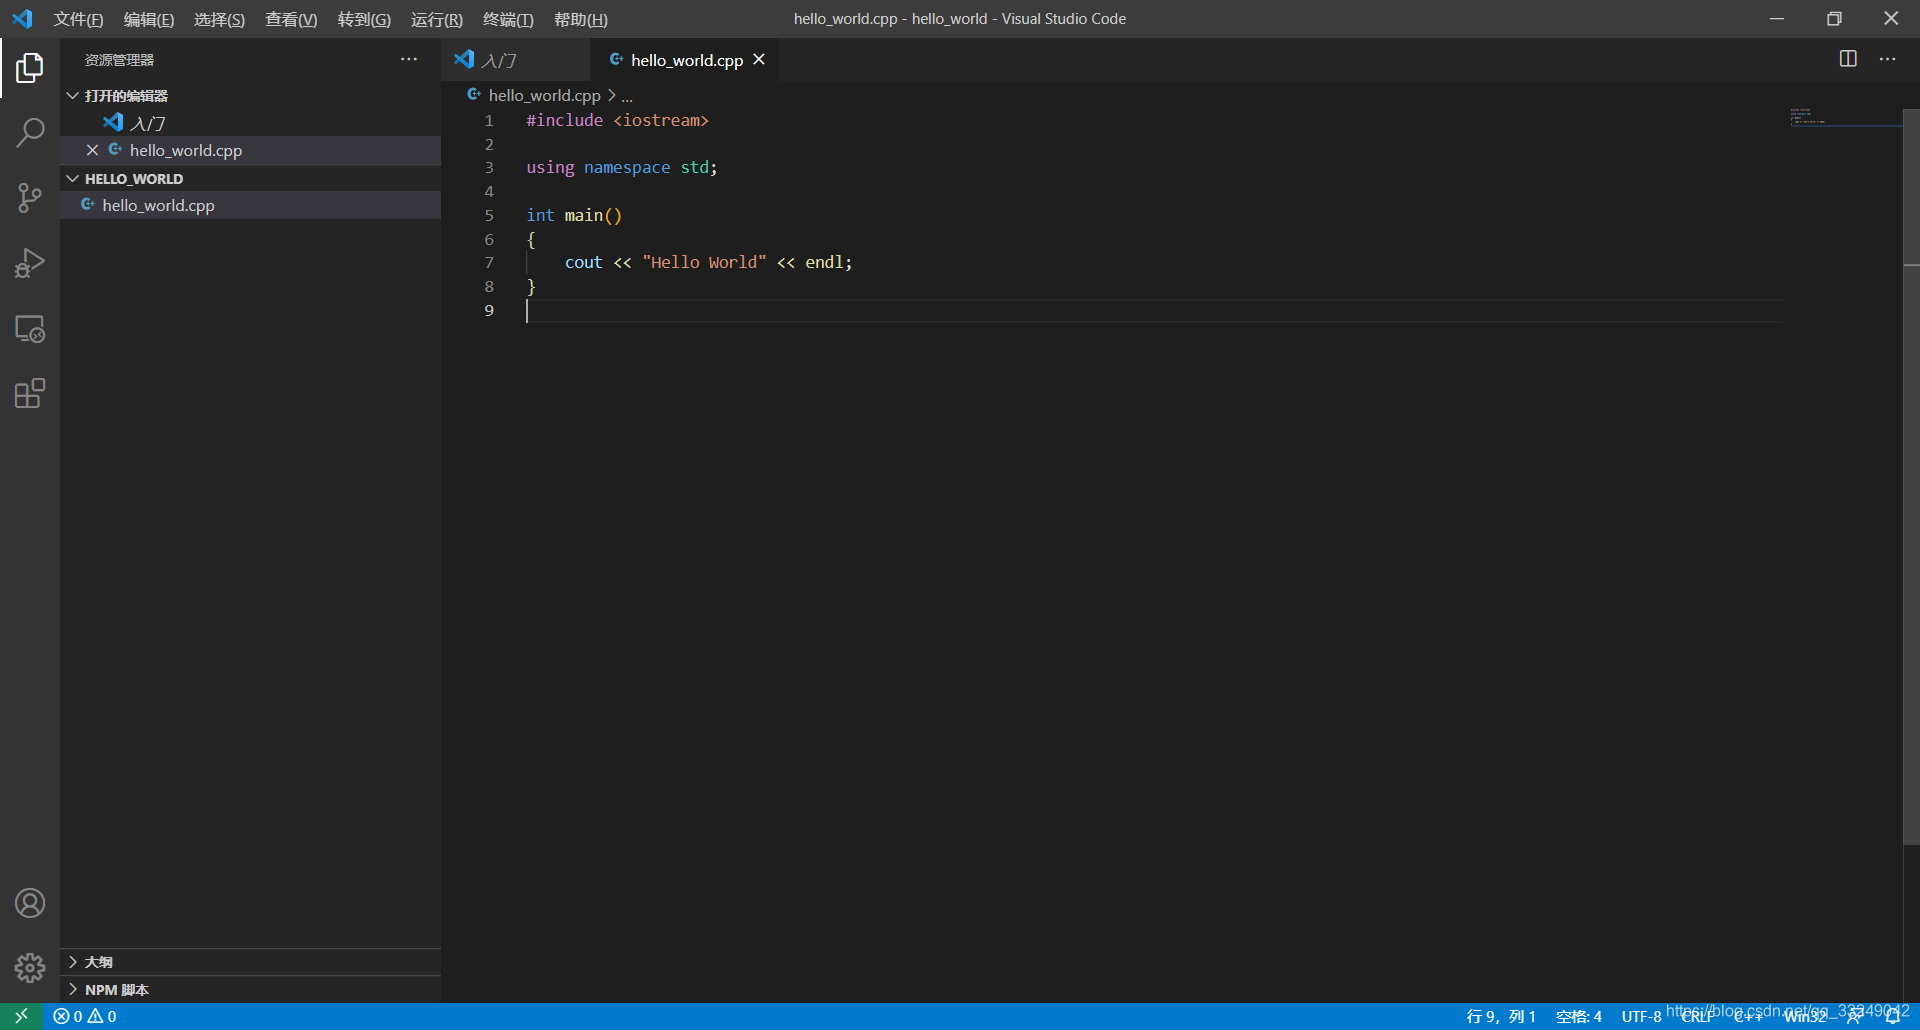Open the breadcrumb ellipsis symbol dropdown
1920x1030 pixels.
pos(627,96)
